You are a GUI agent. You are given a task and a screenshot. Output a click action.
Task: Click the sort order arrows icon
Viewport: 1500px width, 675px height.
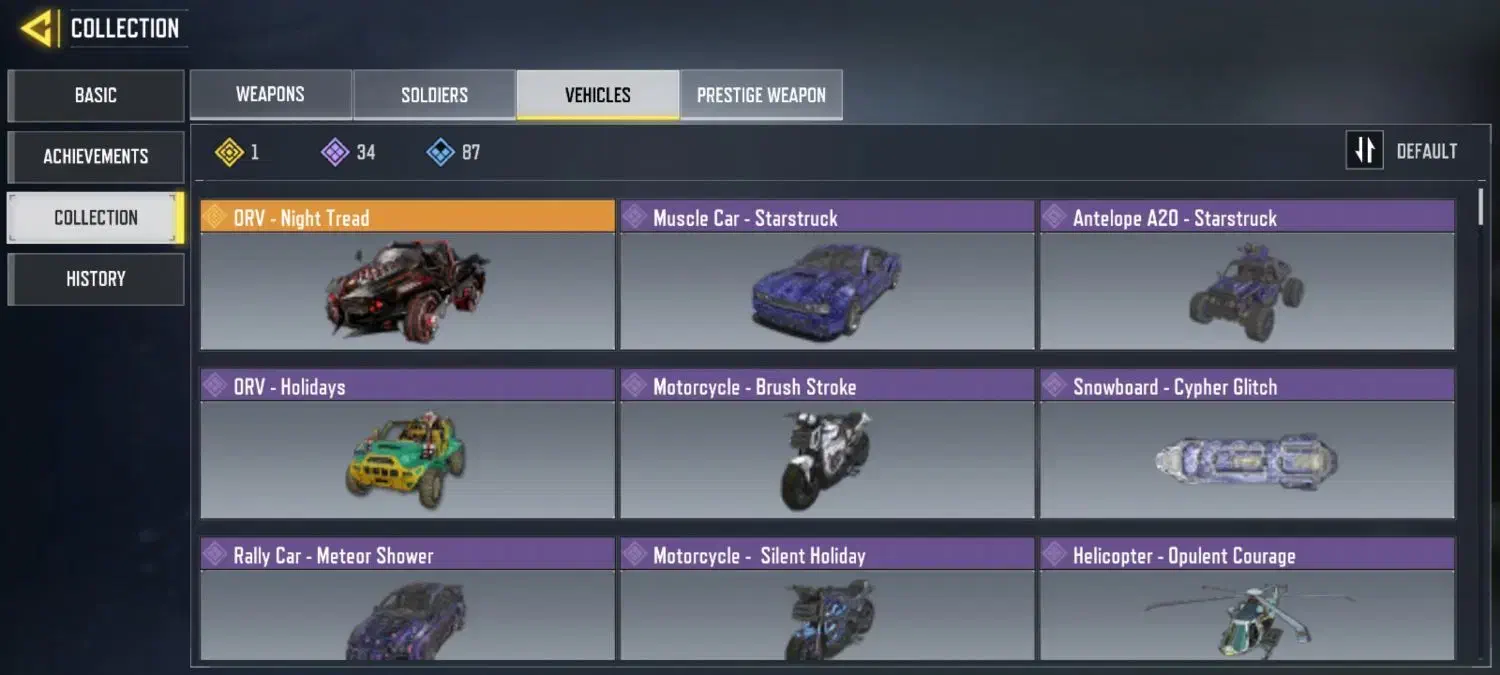pyautogui.click(x=1364, y=151)
